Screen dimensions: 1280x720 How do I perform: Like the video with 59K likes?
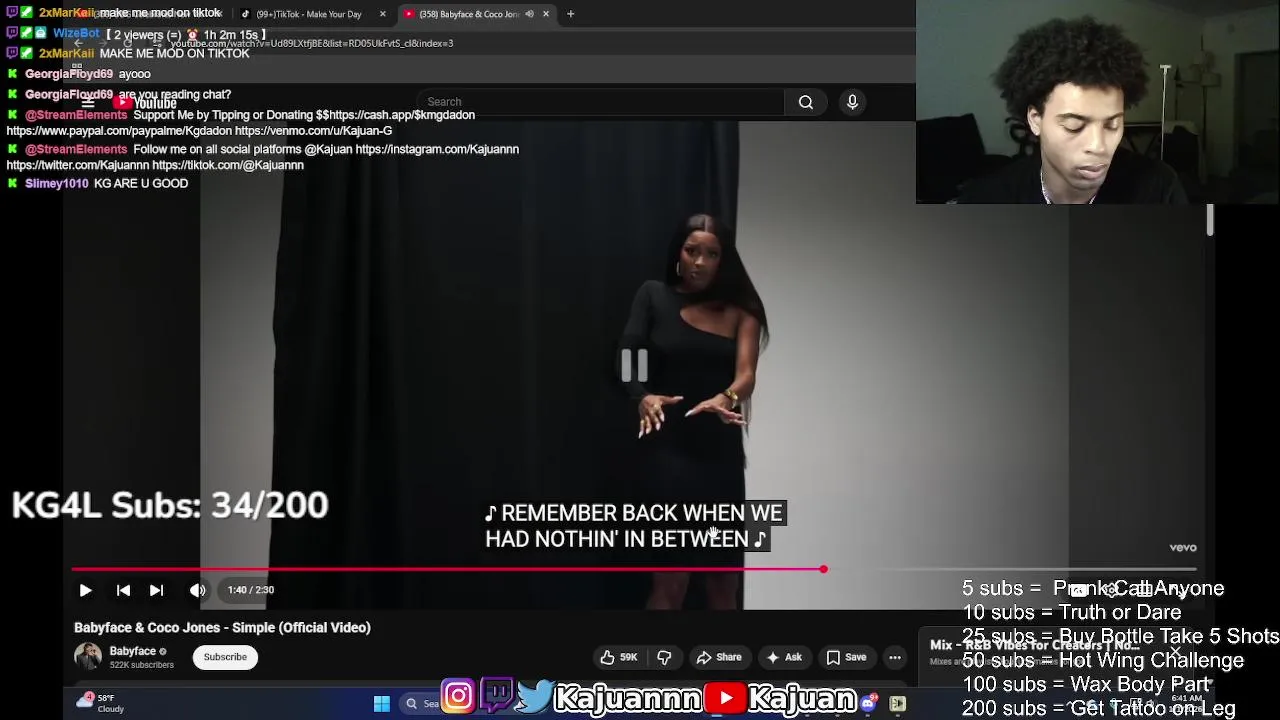tap(618, 657)
